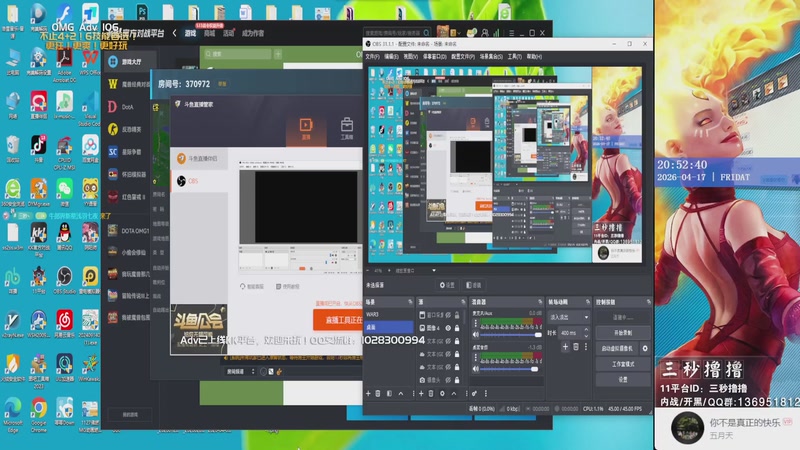Toggle visibility of 窗口采集 source

click(x=448, y=315)
